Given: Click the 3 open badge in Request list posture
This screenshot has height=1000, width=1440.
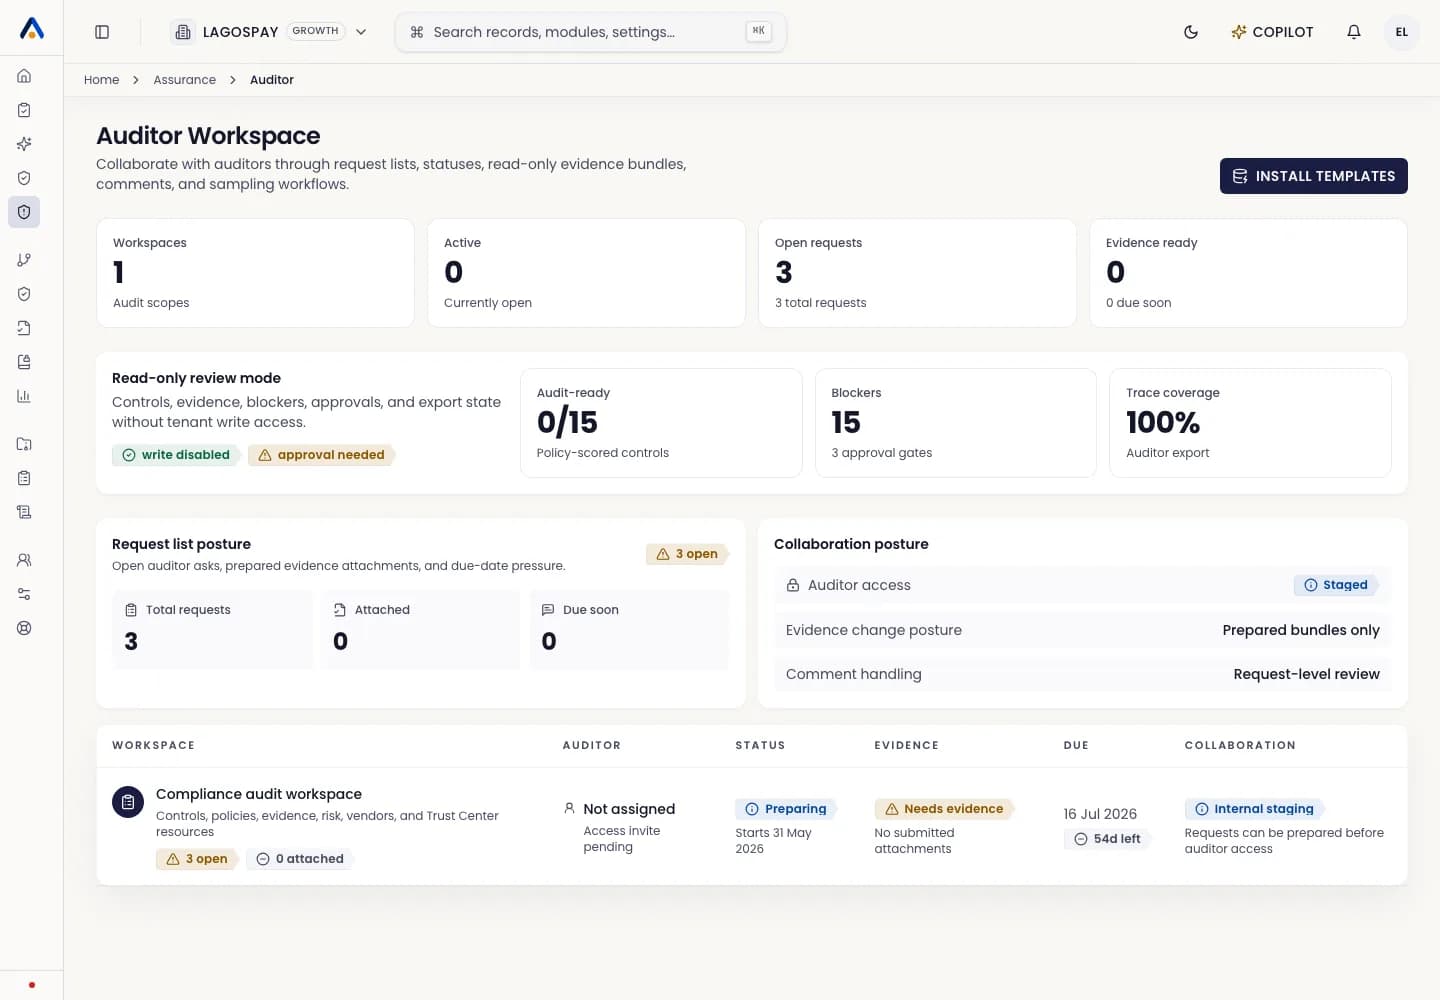Looking at the screenshot, I should pos(687,554).
